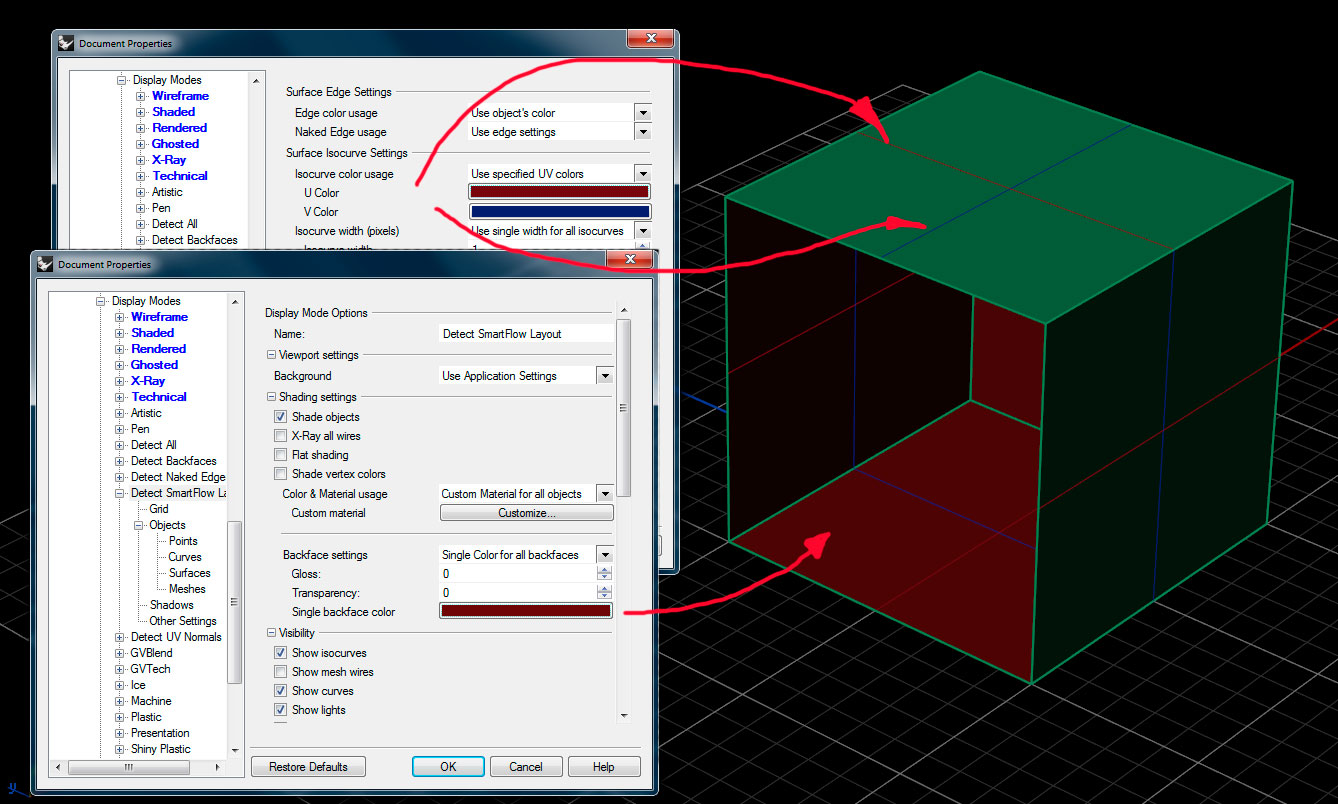Collapse Display Modes node in front dialog tree
1338x804 pixels.
click(x=100, y=301)
